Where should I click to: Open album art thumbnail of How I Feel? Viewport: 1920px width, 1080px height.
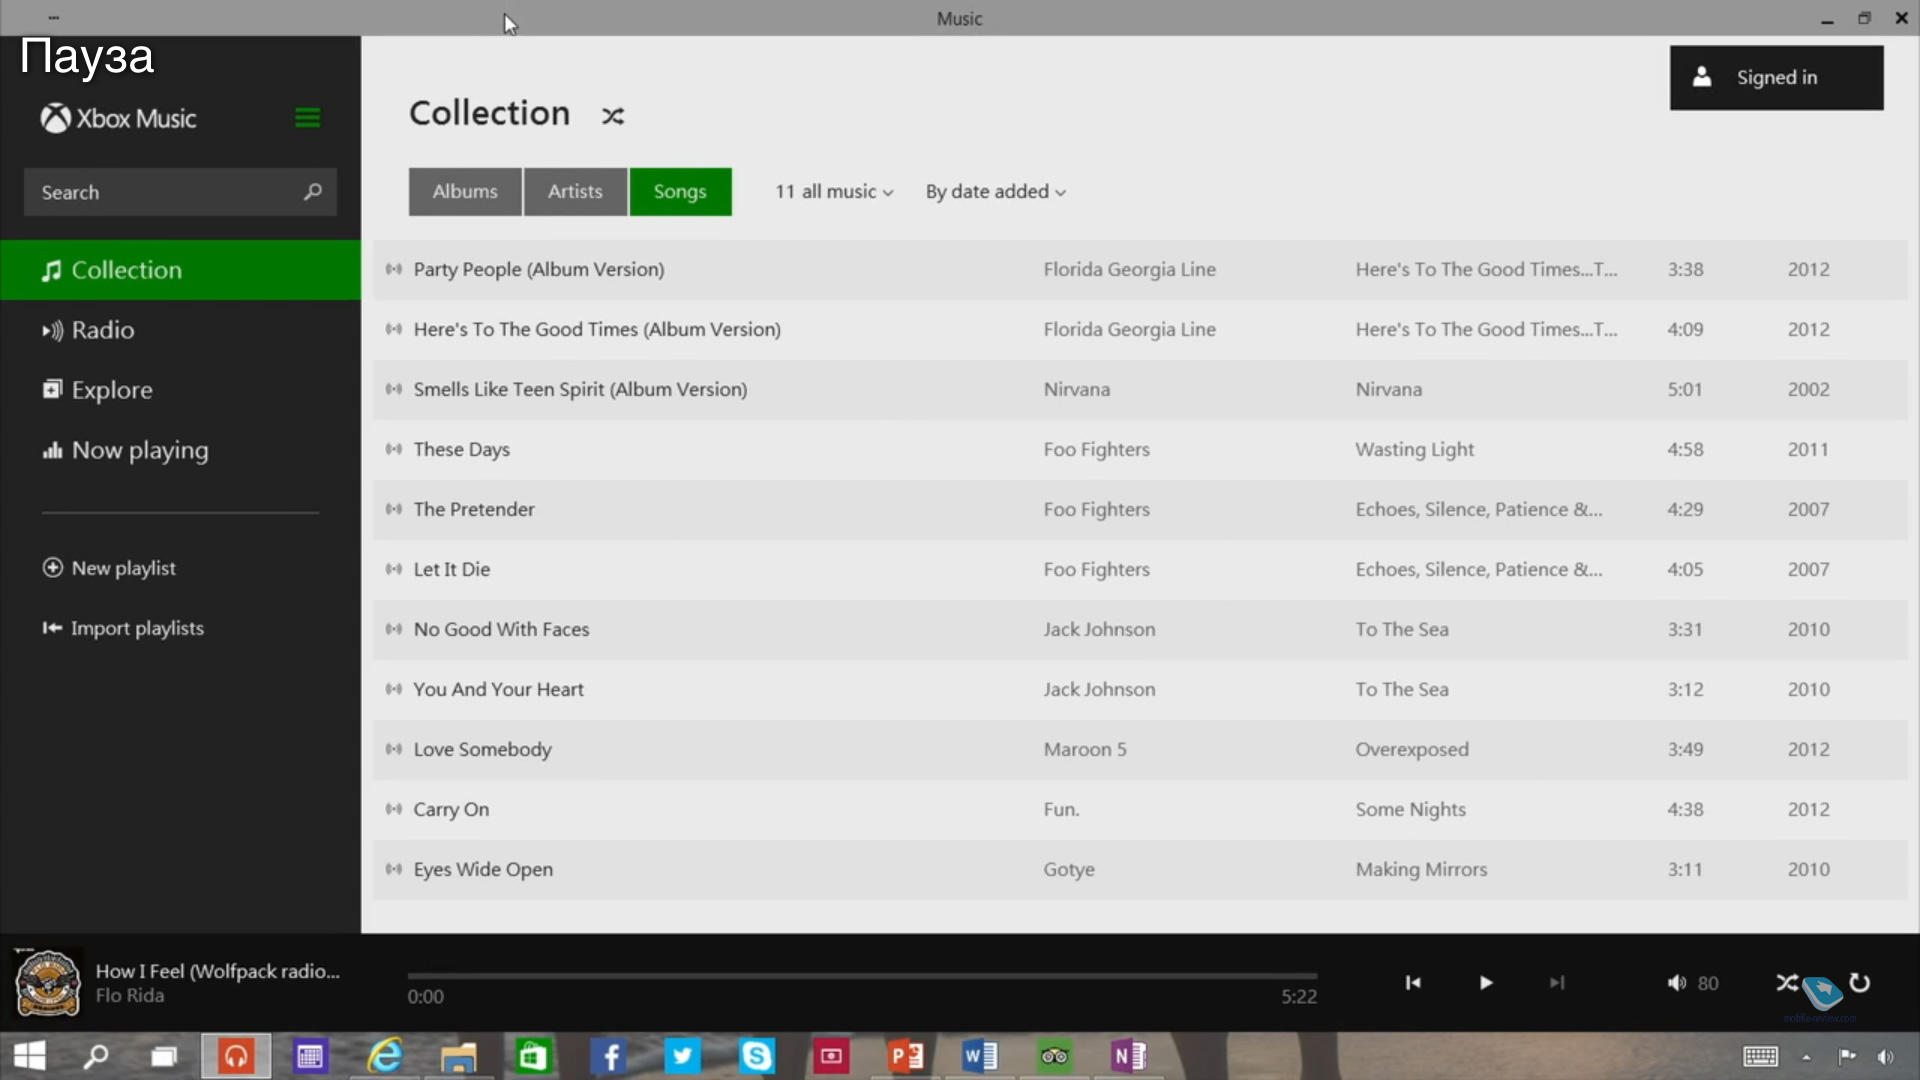tap(48, 984)
